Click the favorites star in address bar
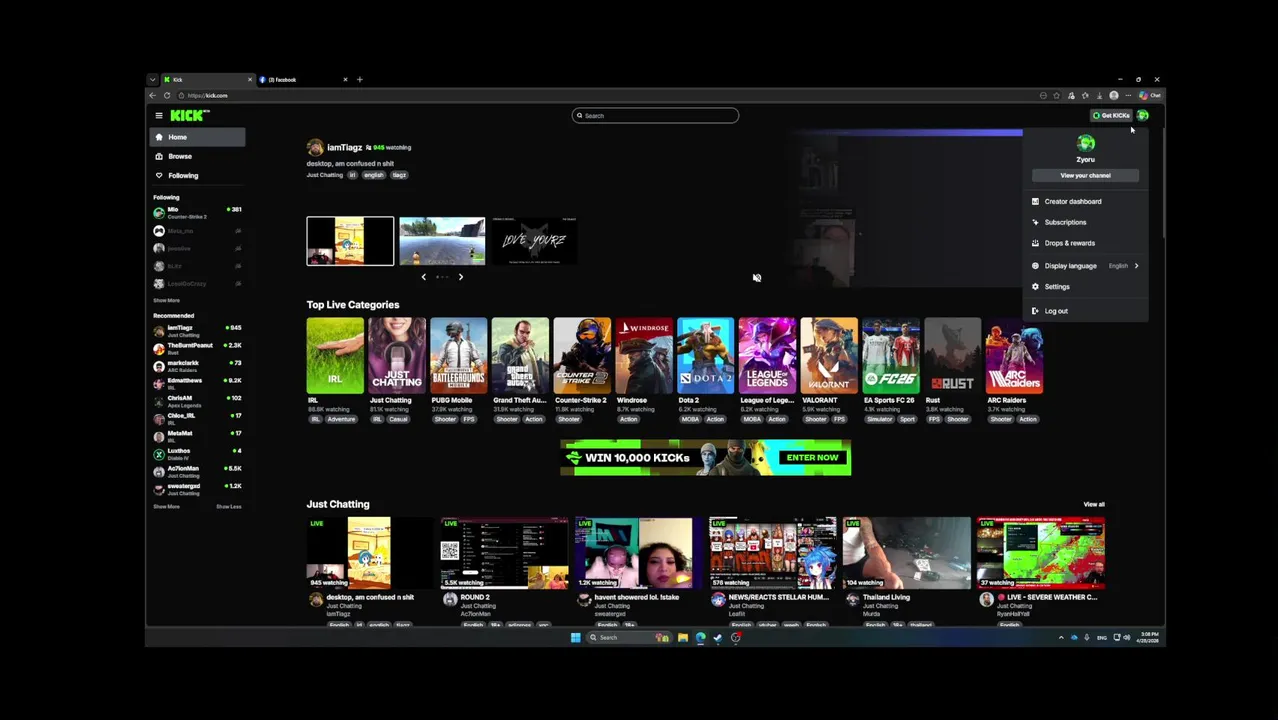 coord(1056,96)
